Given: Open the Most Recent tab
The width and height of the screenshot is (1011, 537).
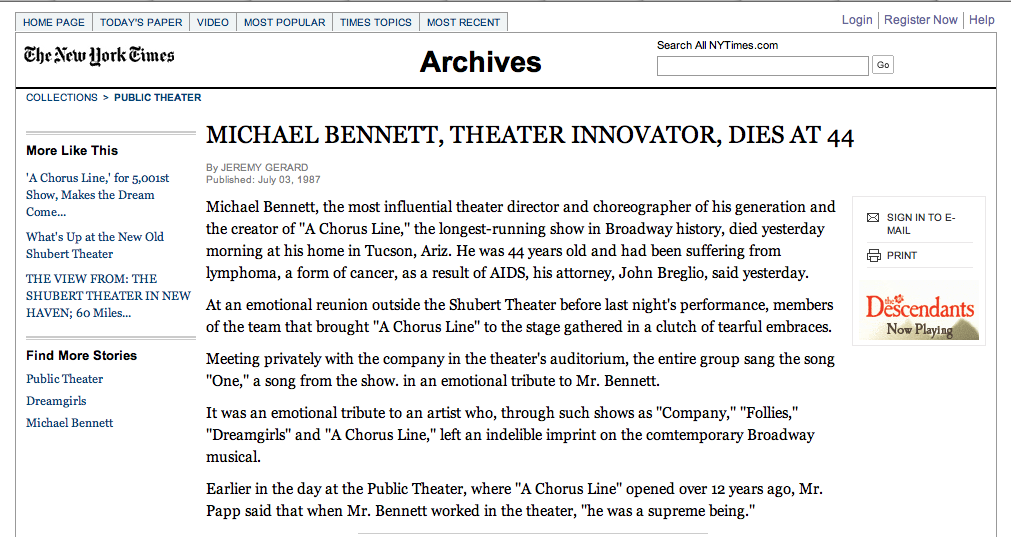Looking at the screenshot, I should [x=463, y=22].
